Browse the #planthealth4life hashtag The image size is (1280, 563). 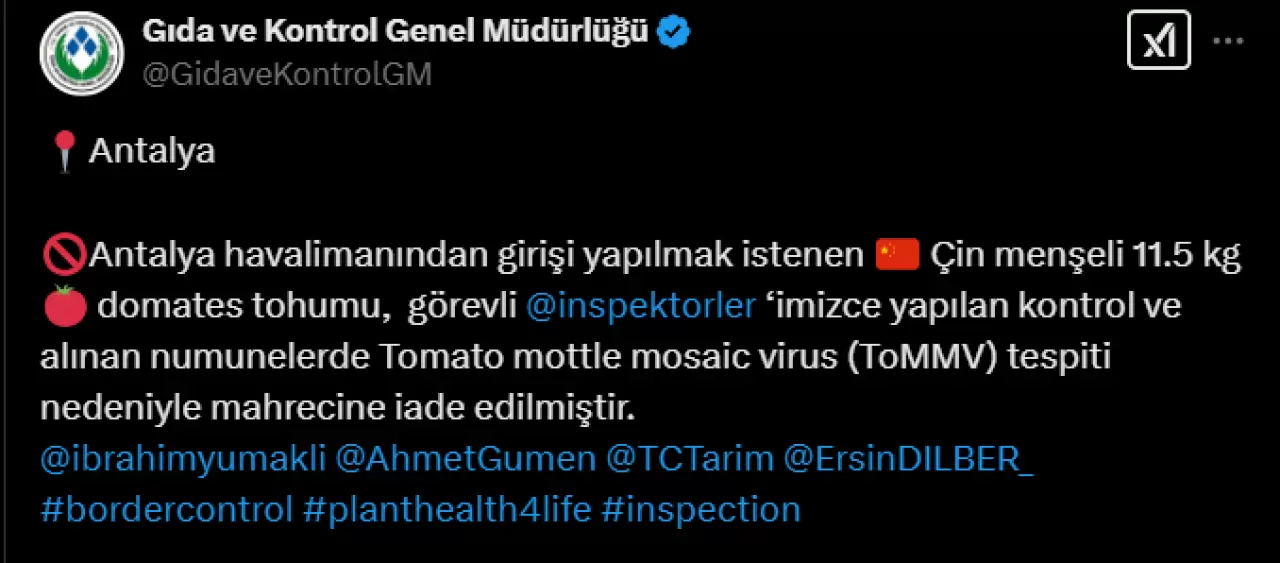tap(446, 509)
